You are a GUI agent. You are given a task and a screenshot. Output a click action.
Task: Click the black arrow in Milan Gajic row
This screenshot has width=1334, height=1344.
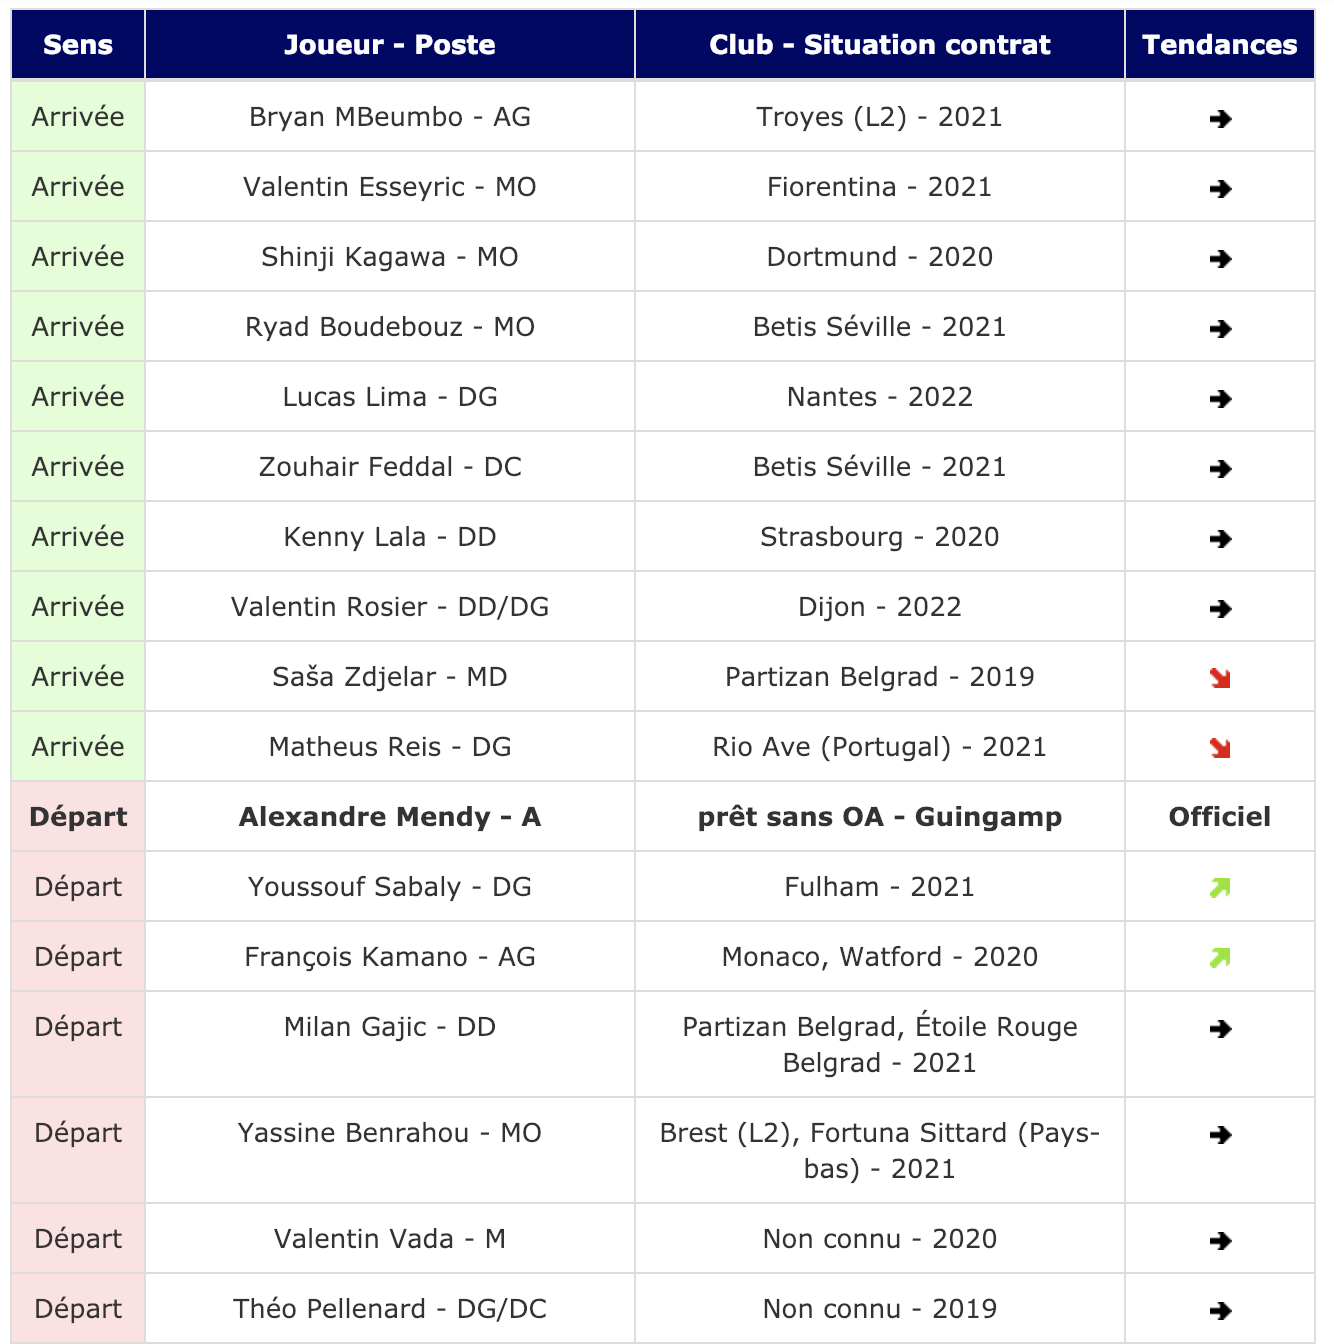click(x=1220, y=1029)
